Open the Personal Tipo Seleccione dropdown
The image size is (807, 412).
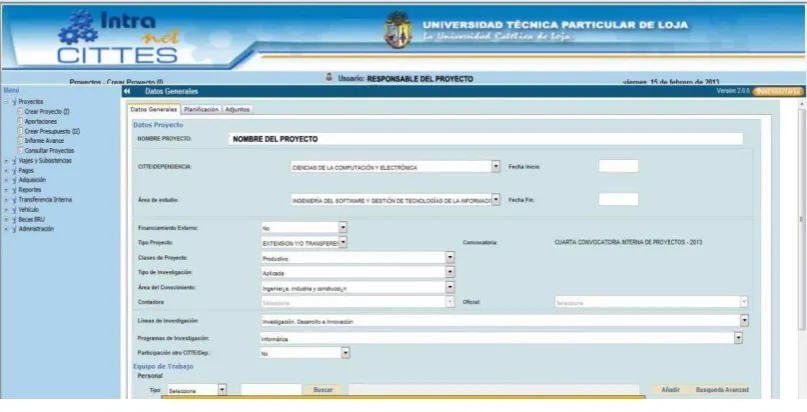pos(222,390)
